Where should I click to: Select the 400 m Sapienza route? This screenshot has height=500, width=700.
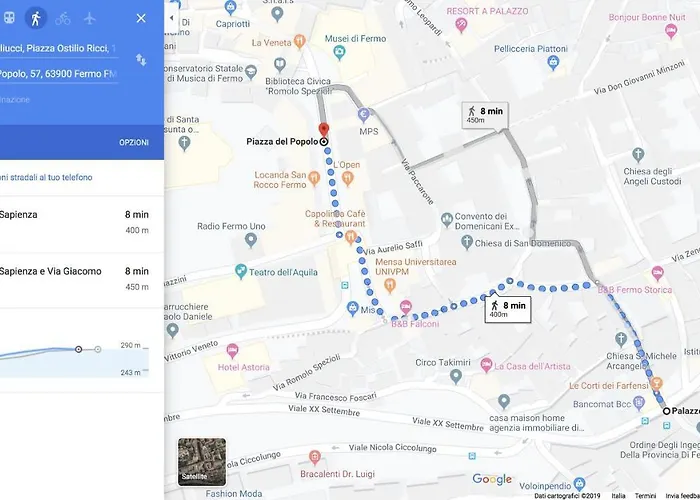(x=74, y=222)
